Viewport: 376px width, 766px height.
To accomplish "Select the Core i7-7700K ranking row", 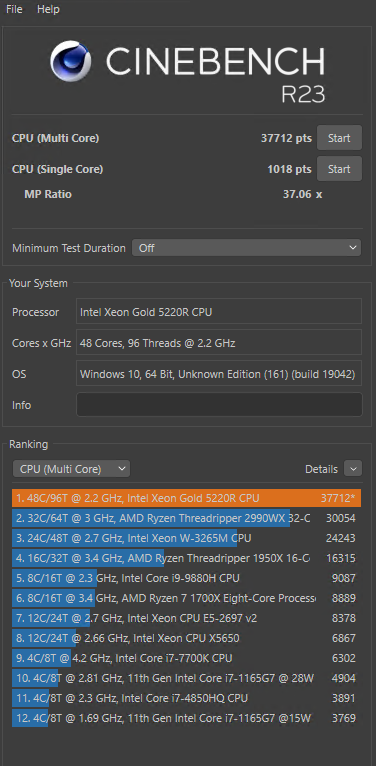I will [187, 659].
